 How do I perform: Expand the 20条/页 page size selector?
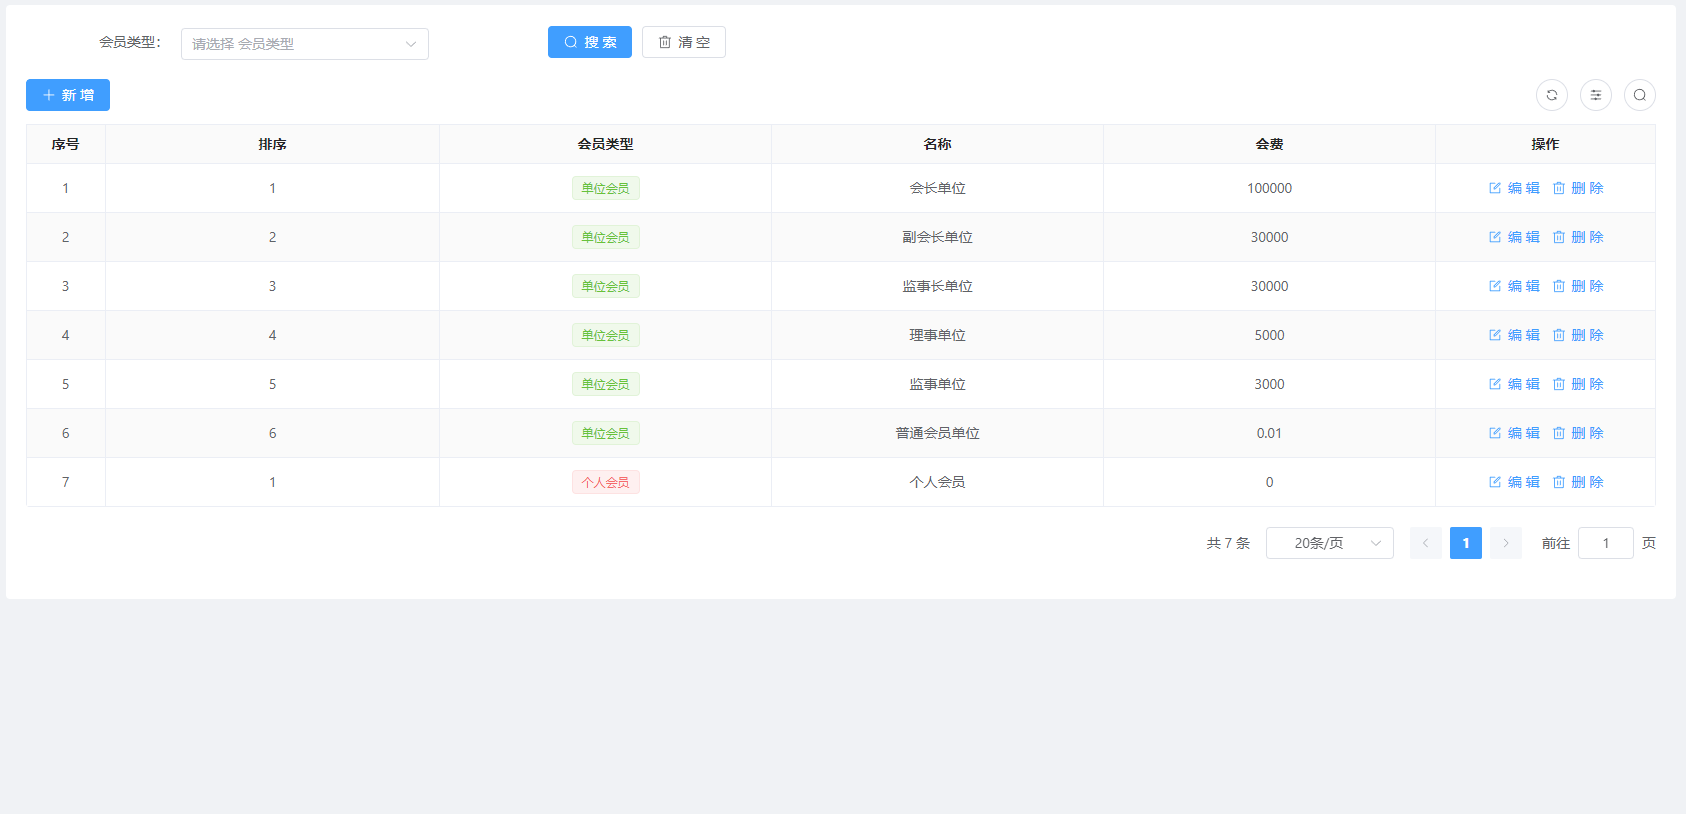[1329, 543]
